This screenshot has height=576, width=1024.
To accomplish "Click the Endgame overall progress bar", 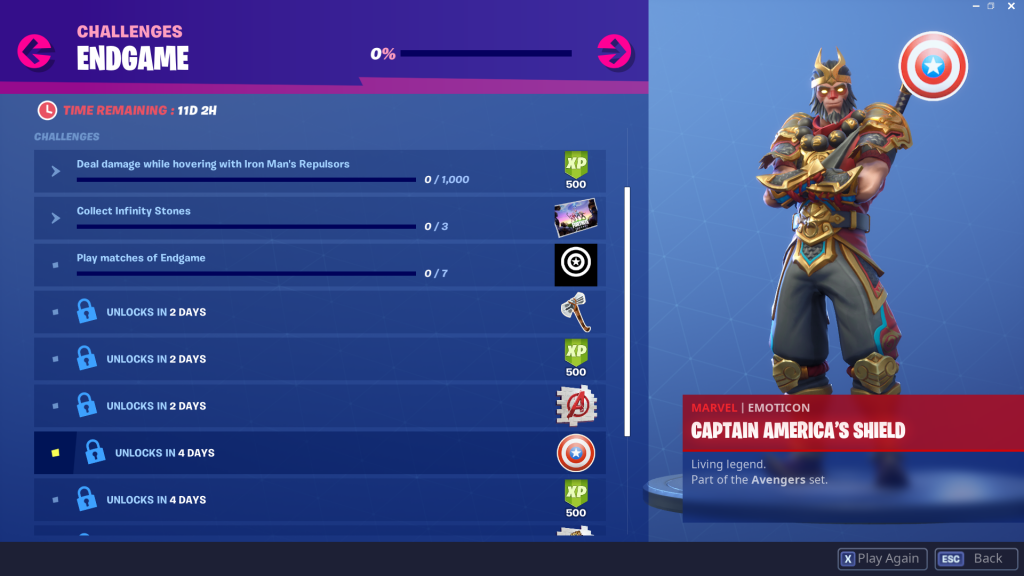I will click(x=486, y=54).
